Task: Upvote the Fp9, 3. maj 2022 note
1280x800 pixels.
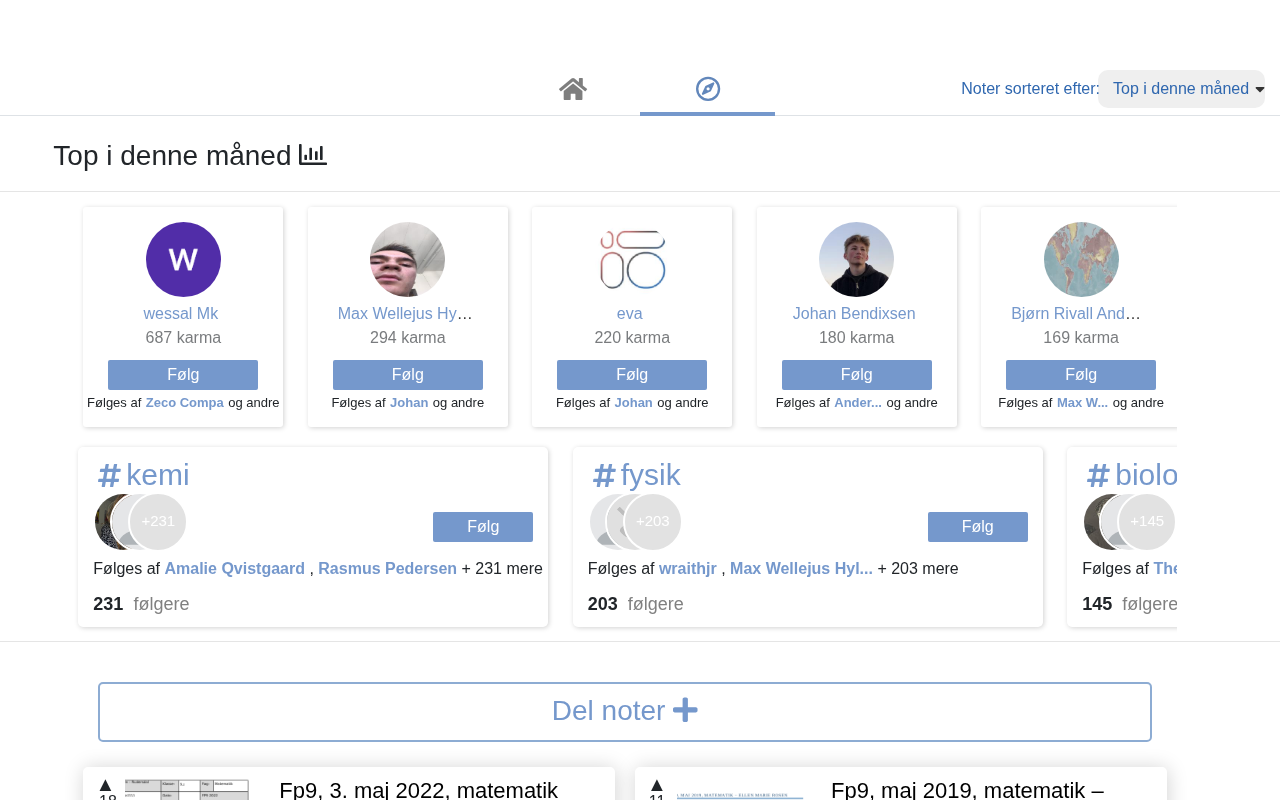Action: [x=106, y=785]
